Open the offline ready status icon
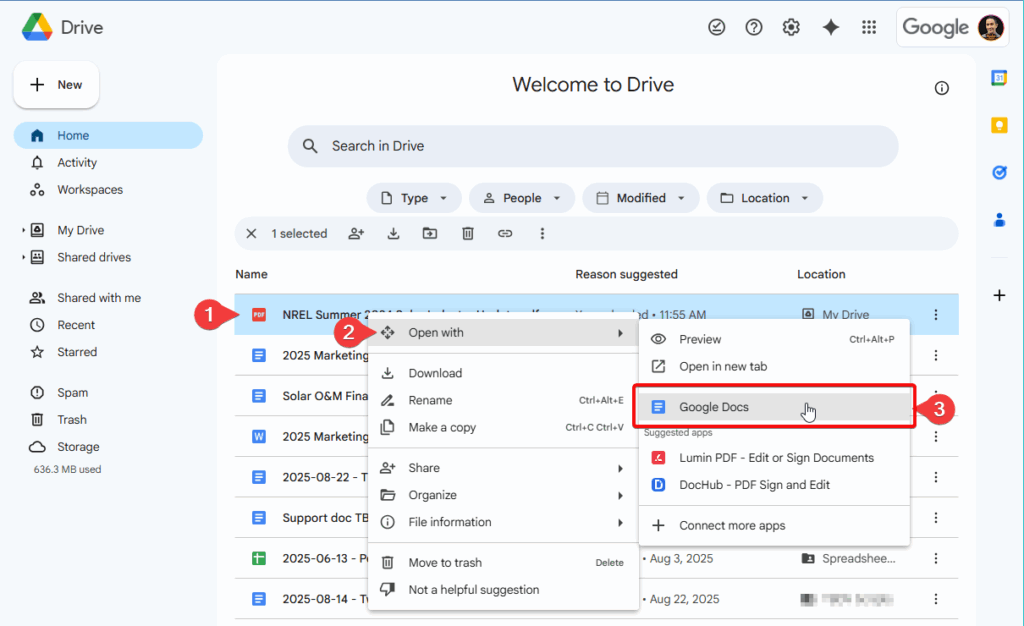 click(x=716, y=27)
